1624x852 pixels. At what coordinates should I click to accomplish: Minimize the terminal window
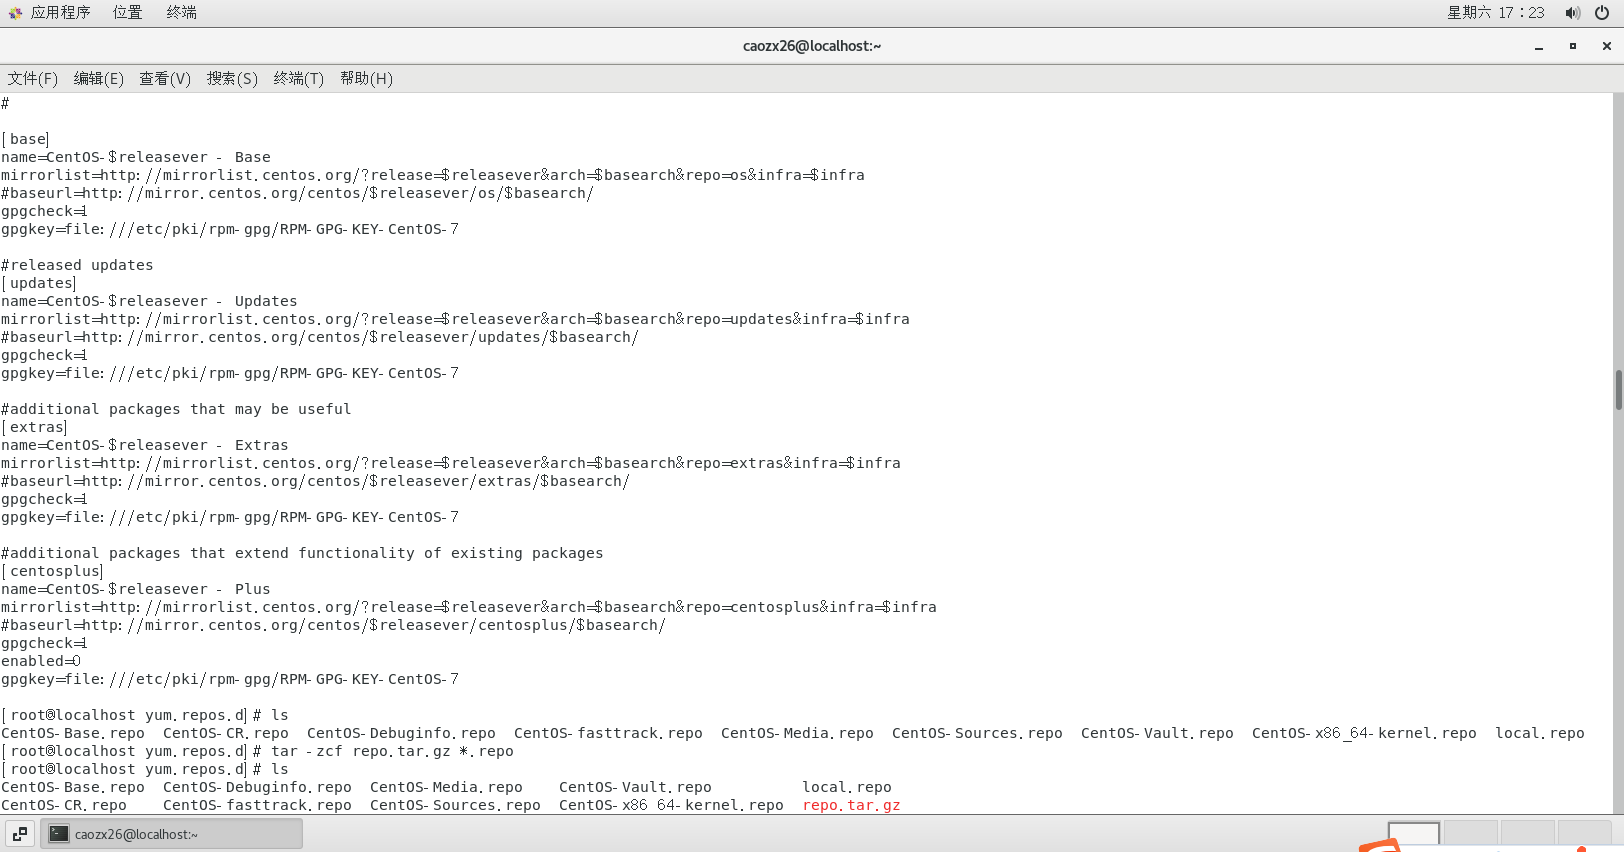[1539, 46]
